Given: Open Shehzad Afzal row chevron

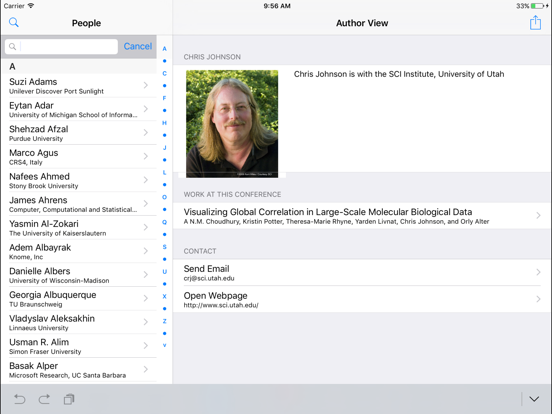Looking at the screenshot, I should click(x=146, y=132).
